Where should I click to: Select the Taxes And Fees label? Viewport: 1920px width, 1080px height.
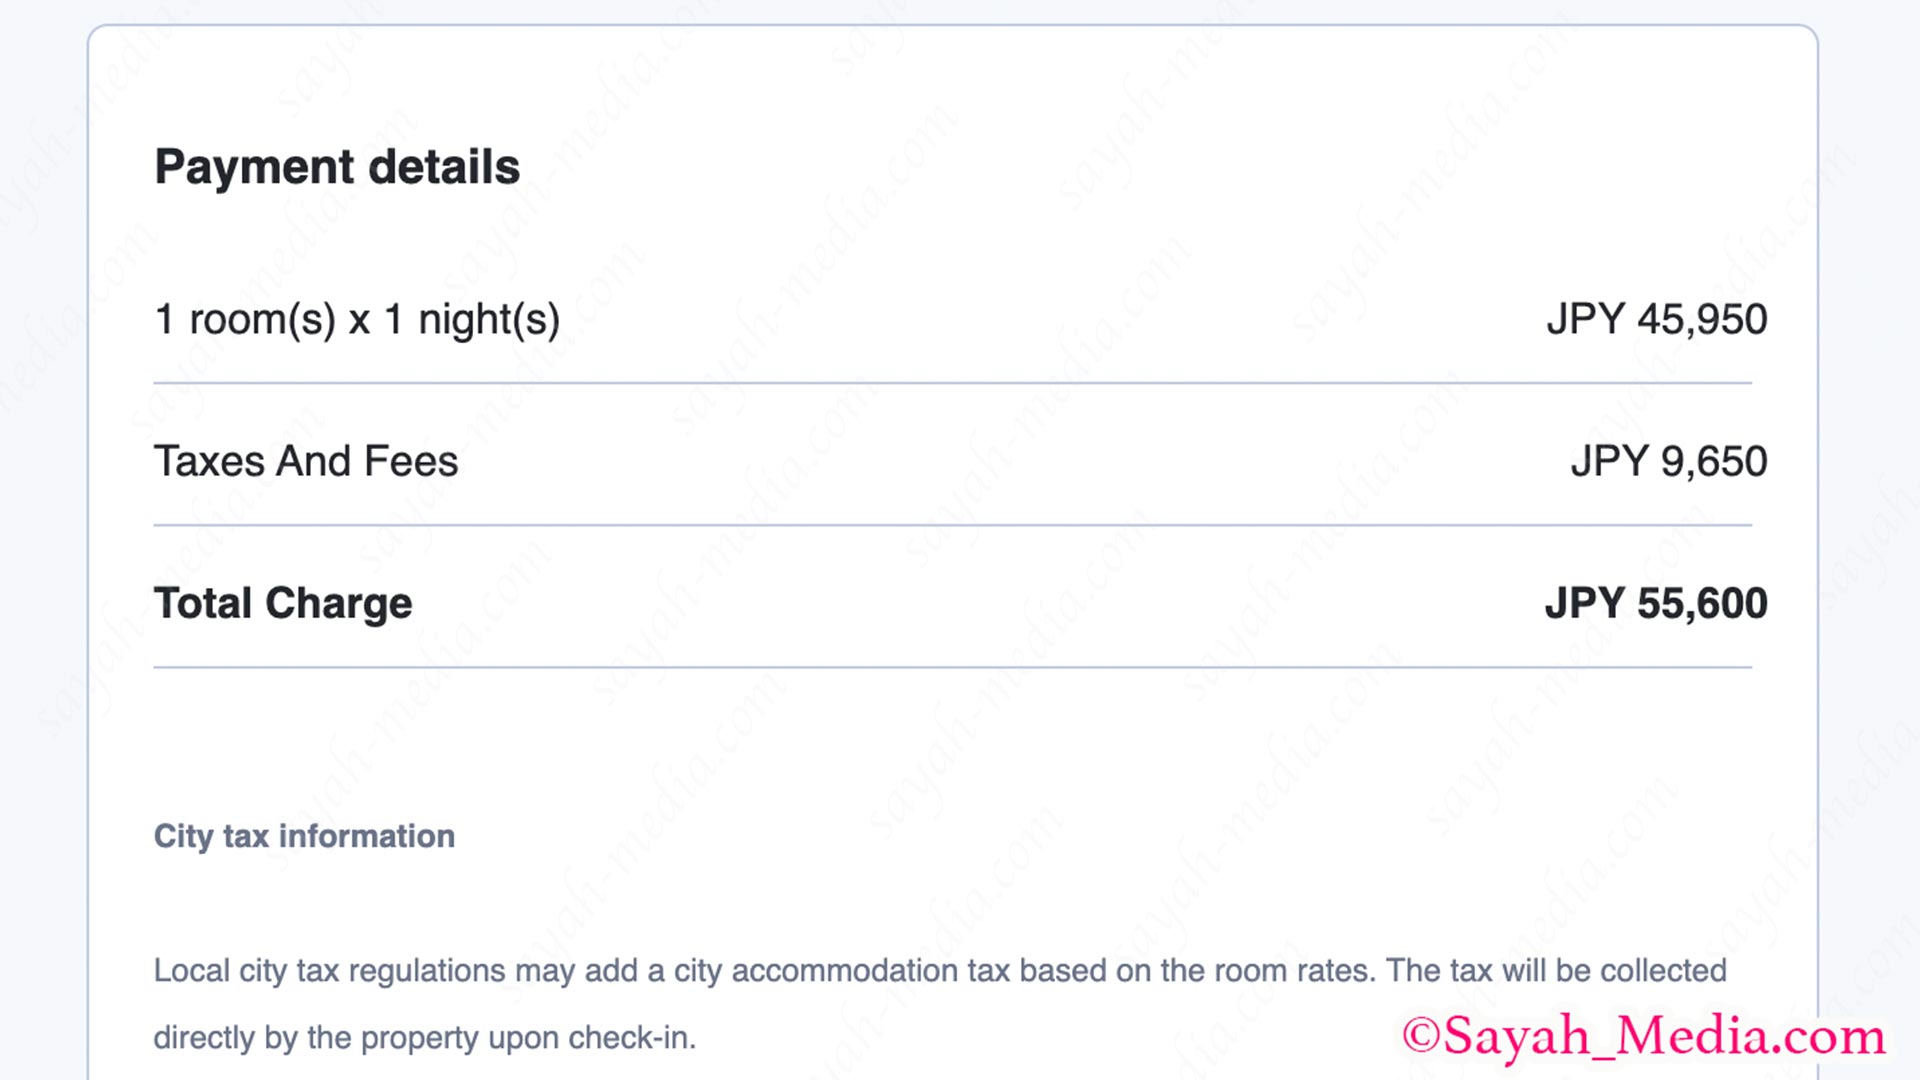click(x=306, y=461)
